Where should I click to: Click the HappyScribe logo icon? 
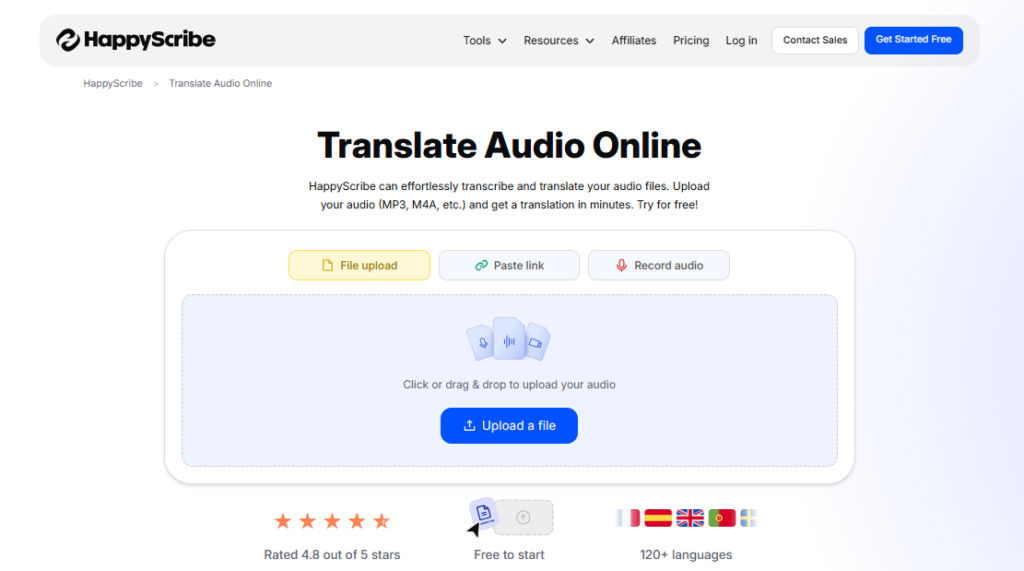(x=68, y=40)
